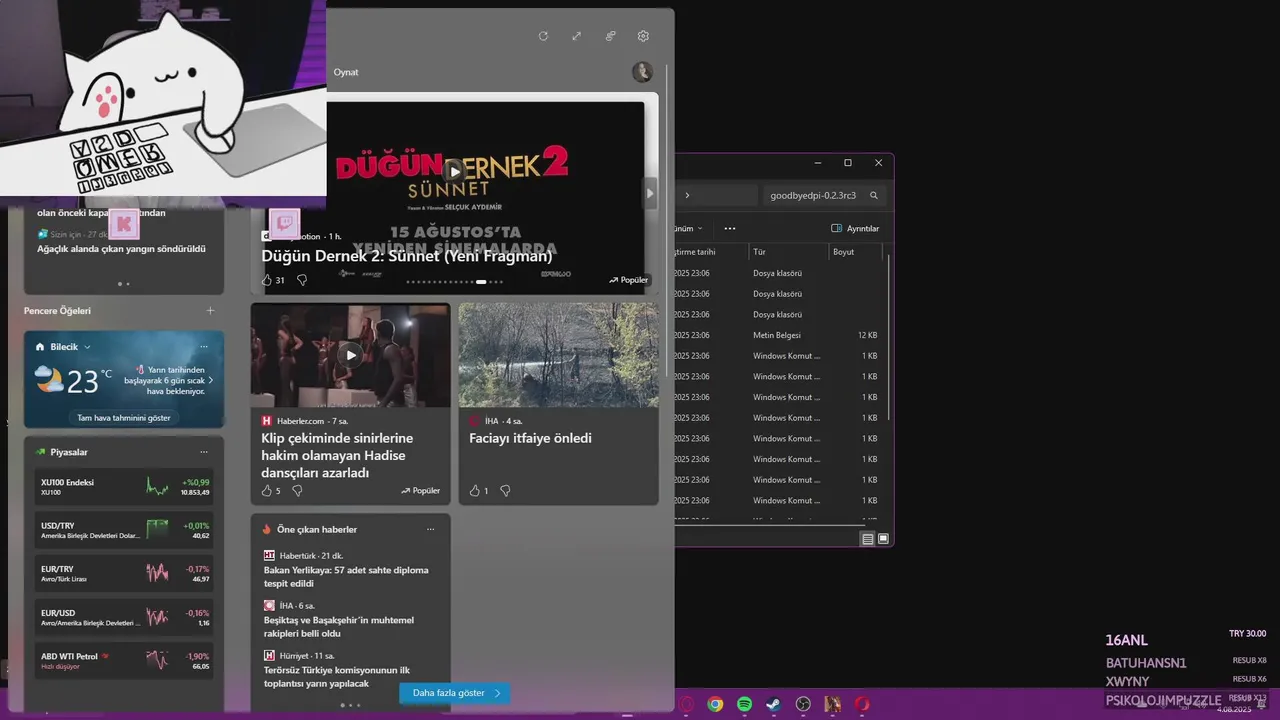This screenshot has height=720, width=1280.
Task: Open the EUR/TRY market row
Action: [x=124, y=574]
